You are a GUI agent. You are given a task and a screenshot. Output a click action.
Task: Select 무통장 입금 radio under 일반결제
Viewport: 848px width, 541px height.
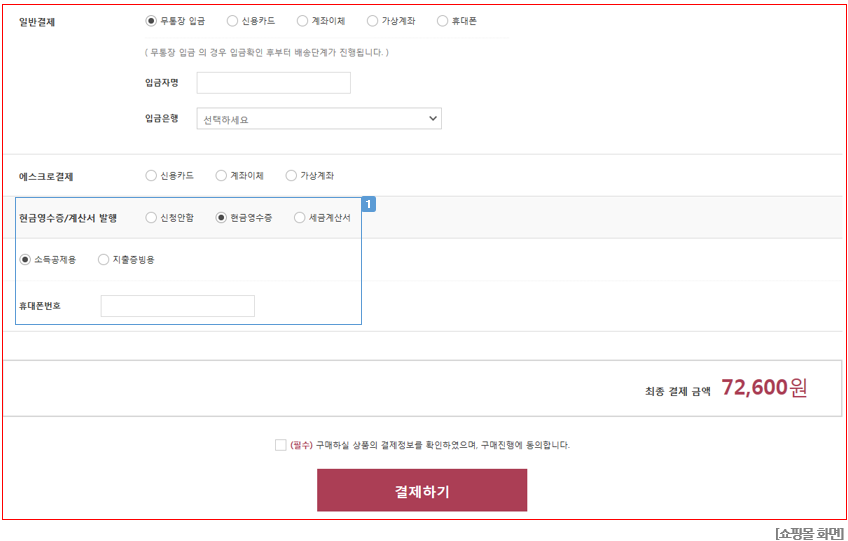tap(151, 21)
